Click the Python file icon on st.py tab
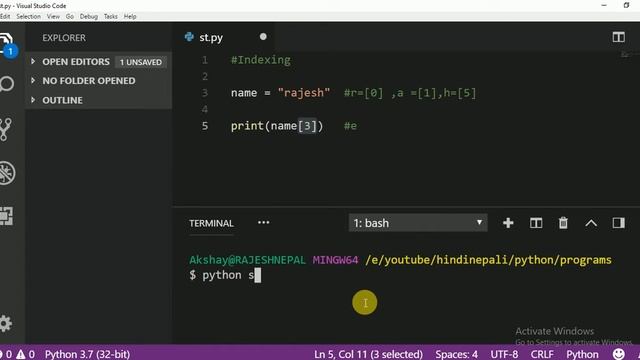 189,37
